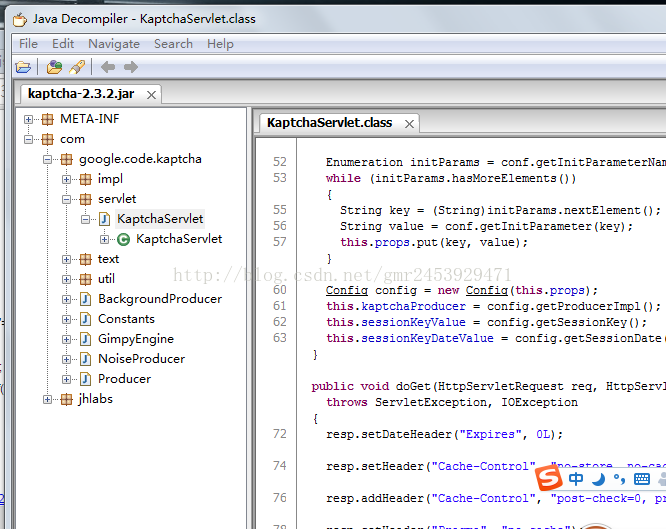
Task: Click the Constants file icon
Action: pyautogui.click(x=85, y=319)
